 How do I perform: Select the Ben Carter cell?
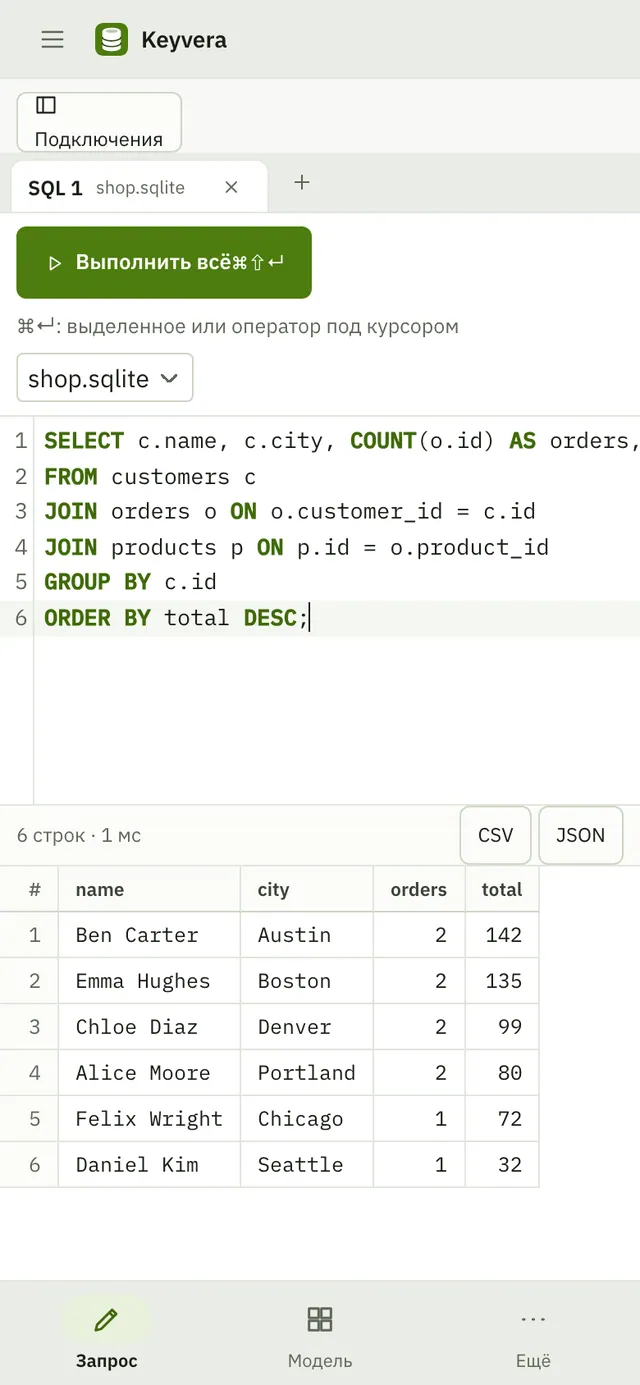(x=149, y=935)
